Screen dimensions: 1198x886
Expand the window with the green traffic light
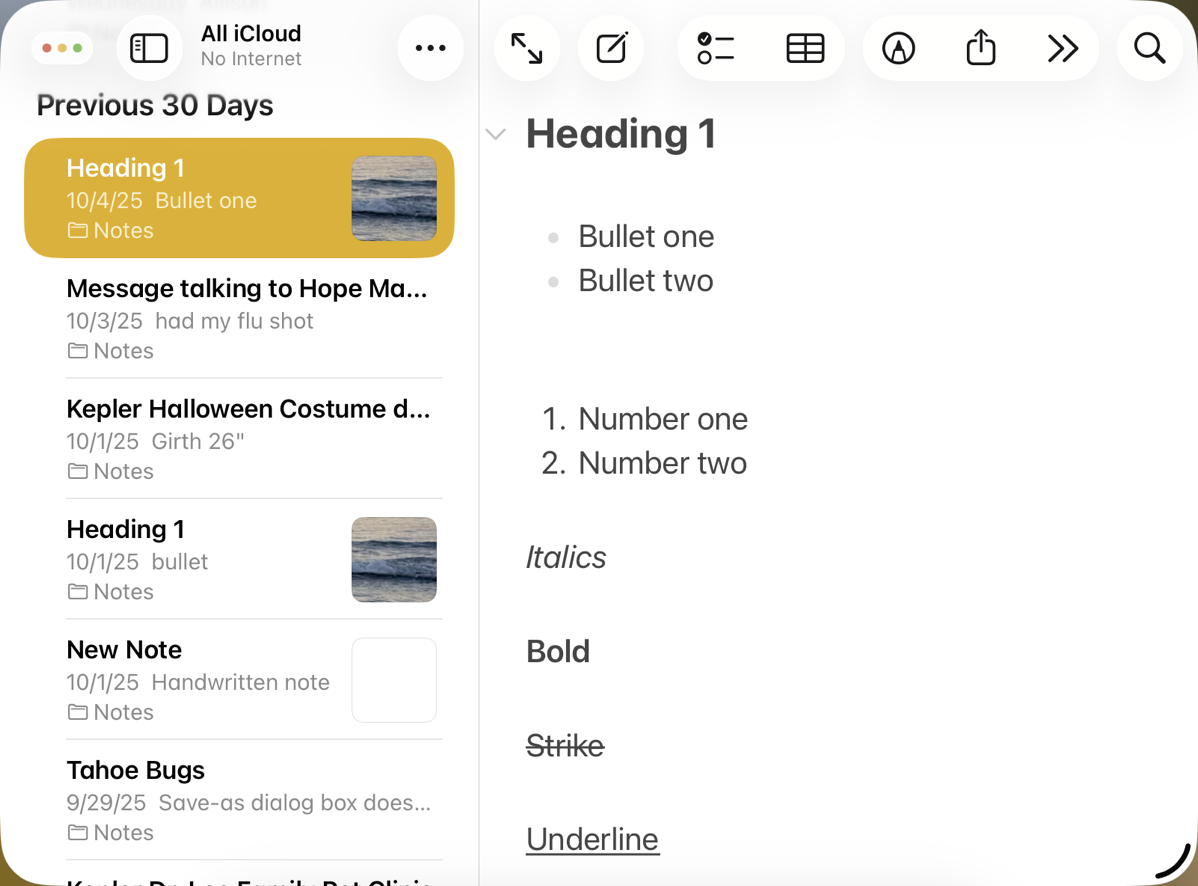[x=77, y=47]
